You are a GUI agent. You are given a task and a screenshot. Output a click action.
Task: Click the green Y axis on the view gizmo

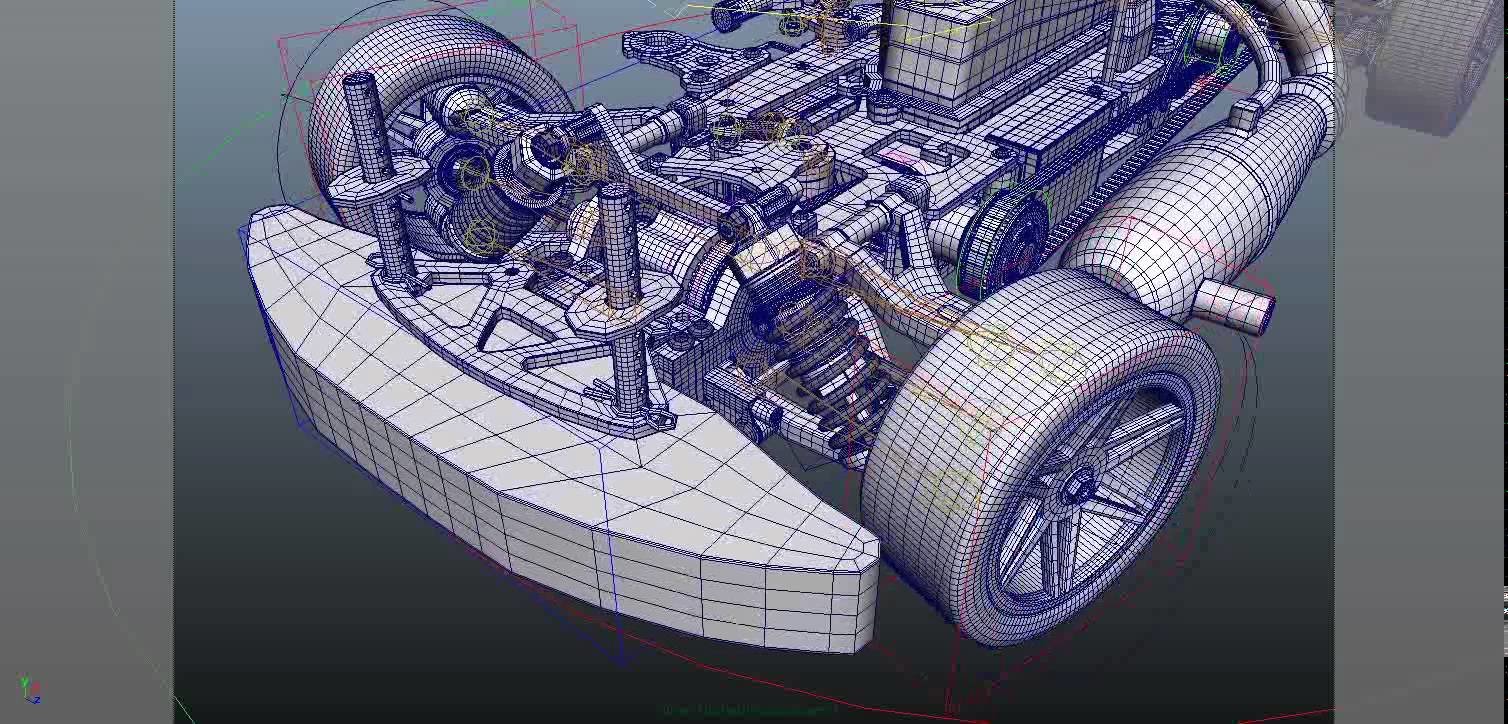pos(25,681)
